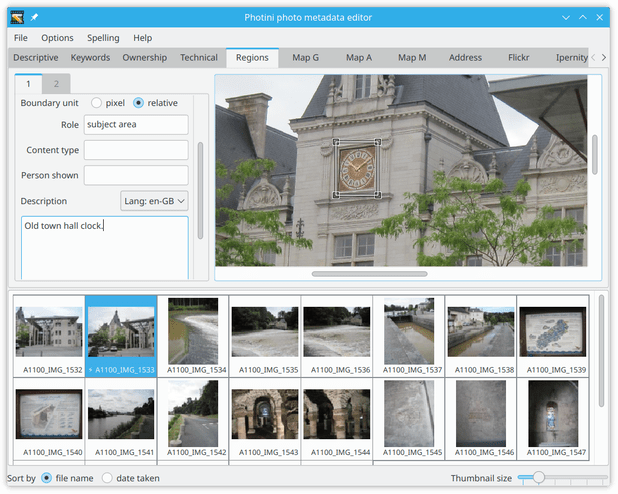Screen dimensions: 618x494
Task: Toggle the pin window icon
Action: coord(34,17)
